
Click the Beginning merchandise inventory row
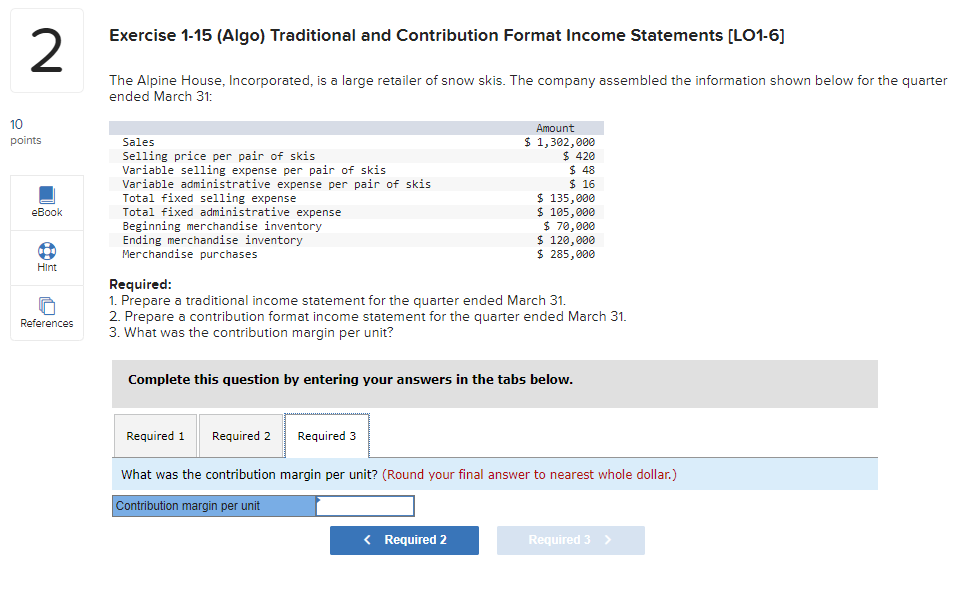356,227
